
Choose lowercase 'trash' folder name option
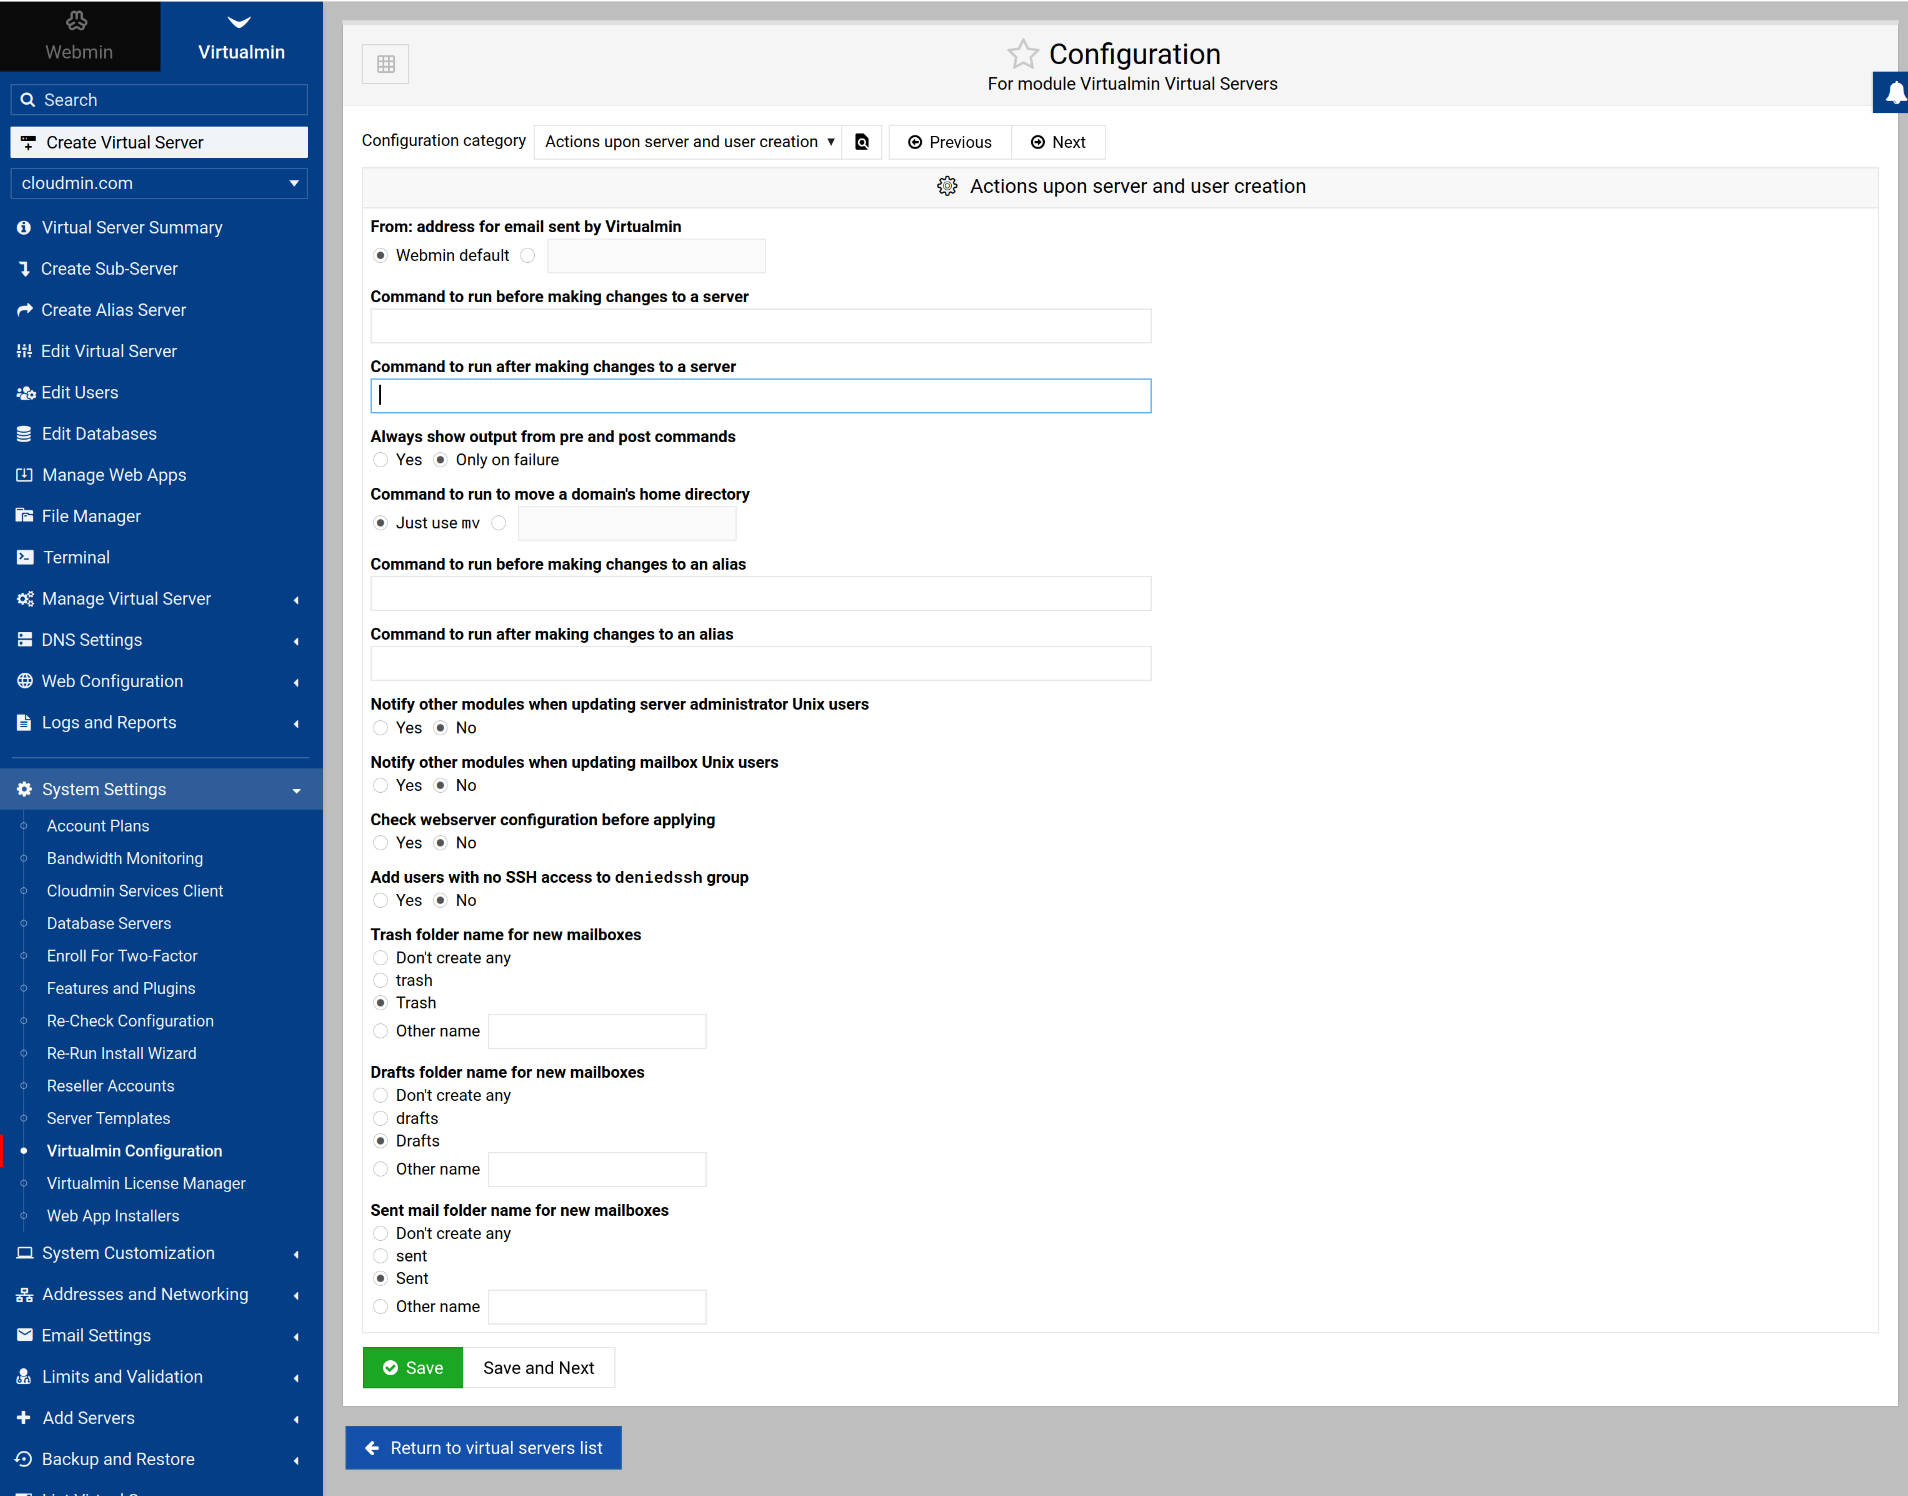point(381,981)
